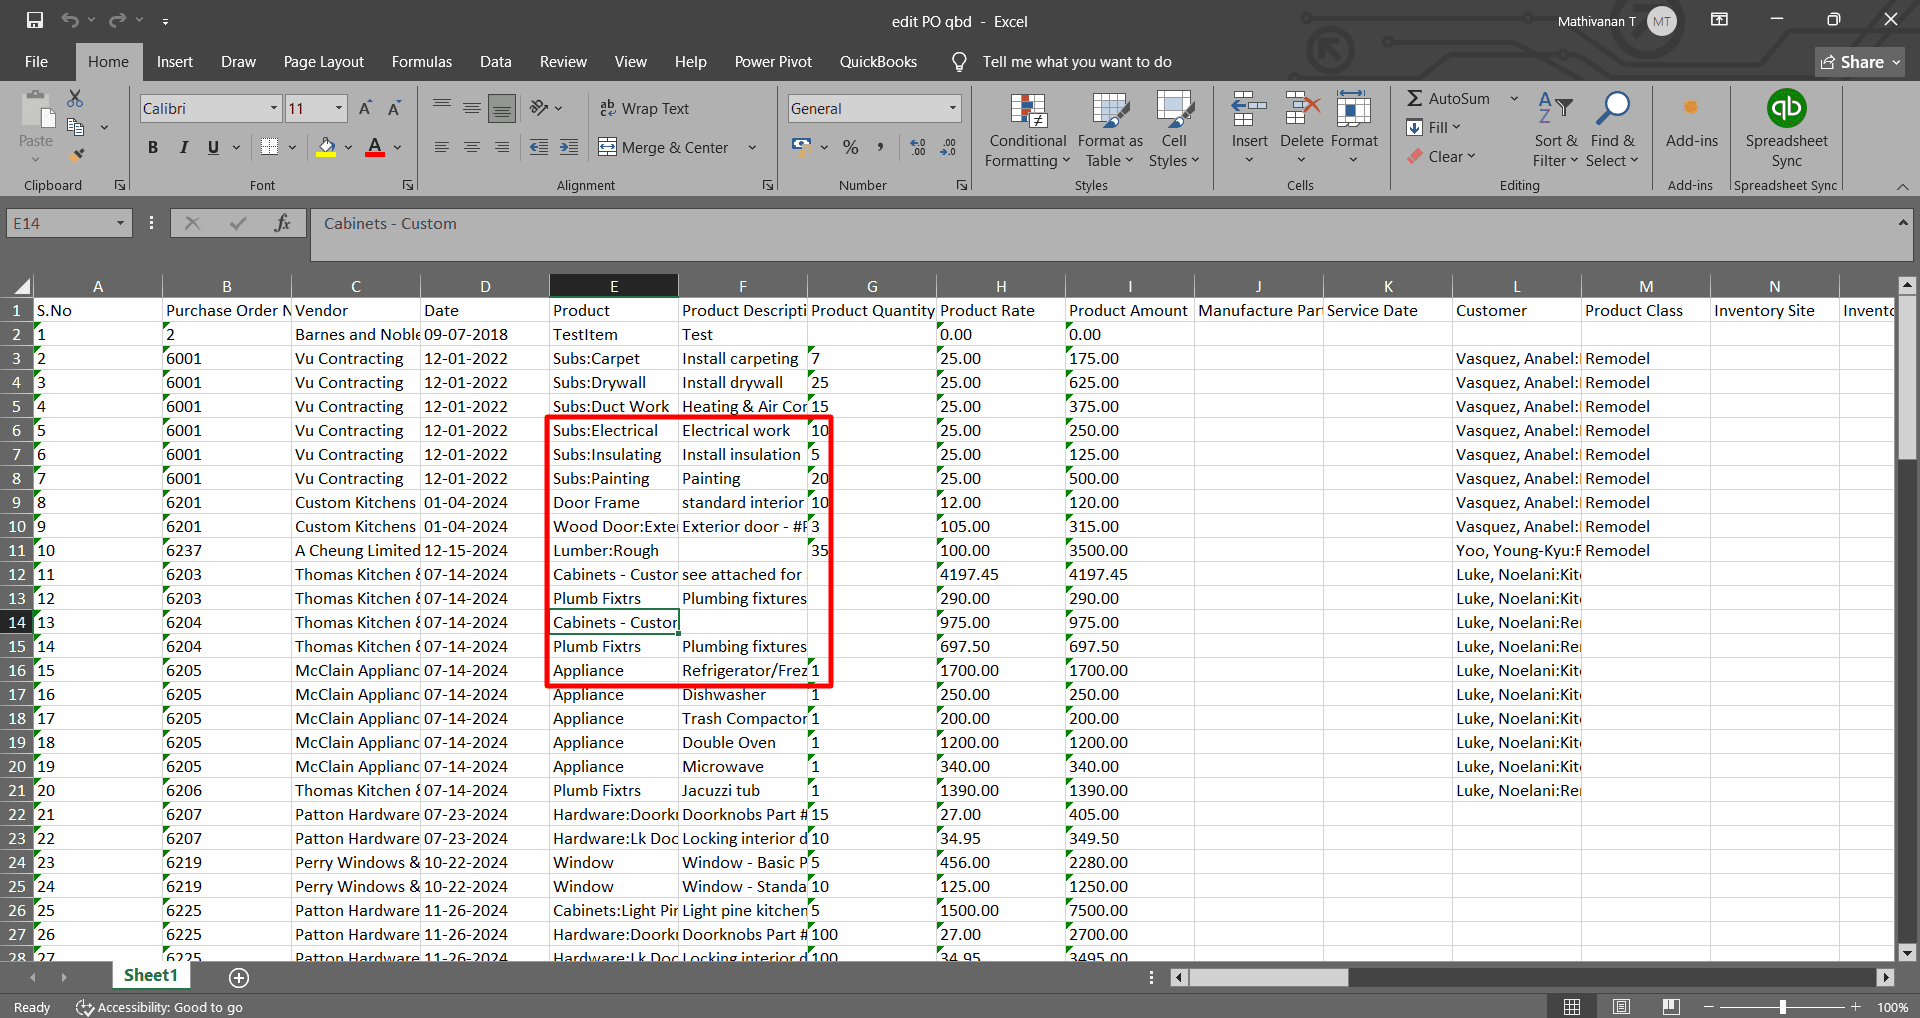Click the Insert cells icon
The width and height of the screenshot is (1920, 1018).
click(1249, 109)
